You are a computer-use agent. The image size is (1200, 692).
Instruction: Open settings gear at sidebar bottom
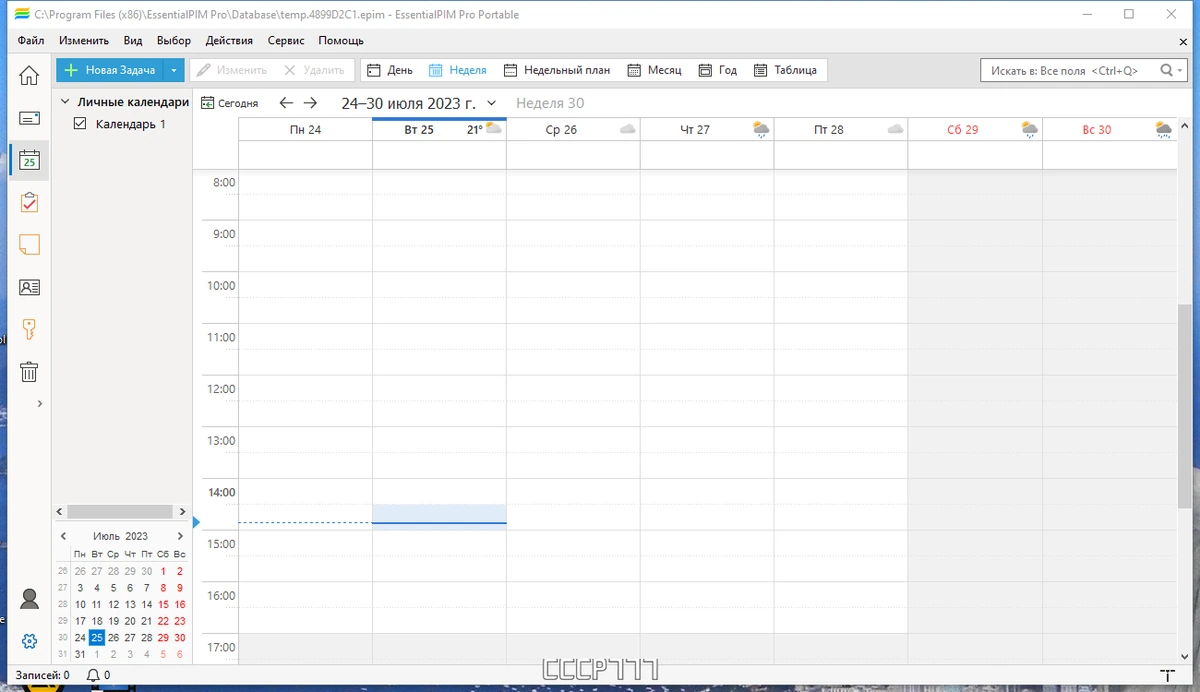[x=29, y=641]
